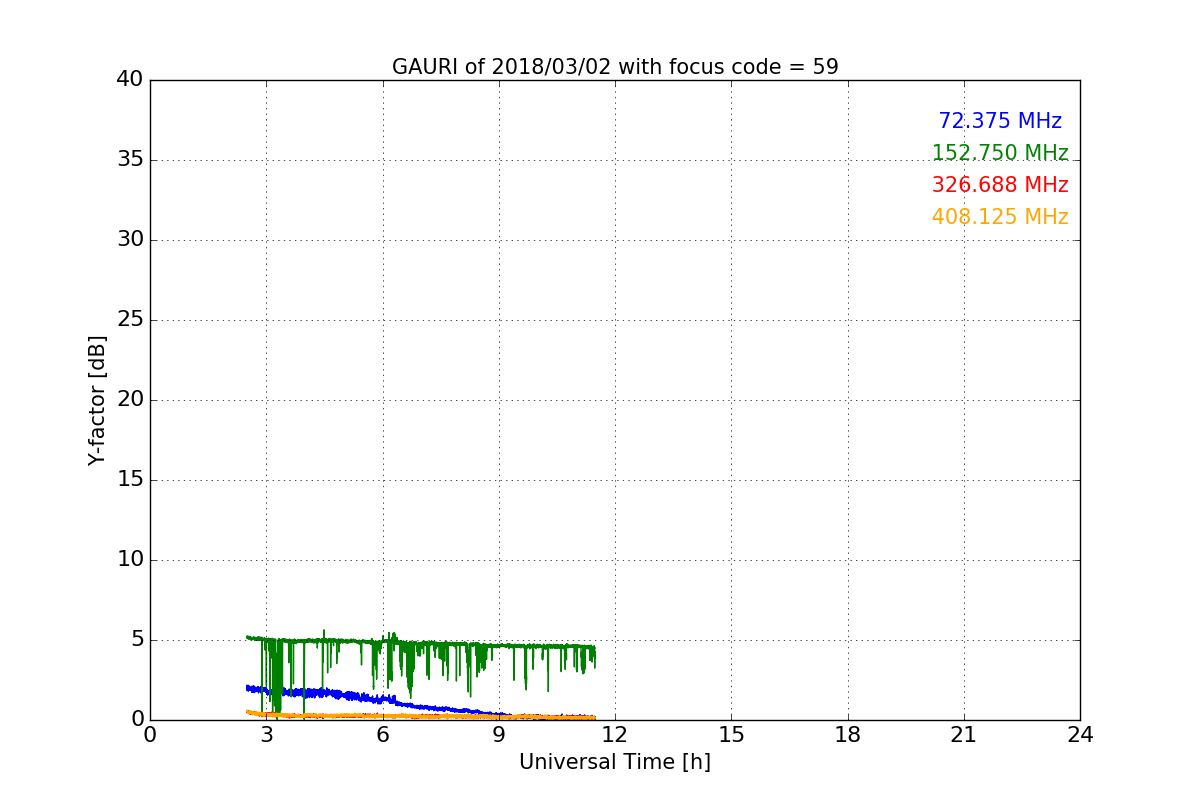Click the x-axis tick label 9
This screenshot has height=800, width=1200.
coord(499,735)
